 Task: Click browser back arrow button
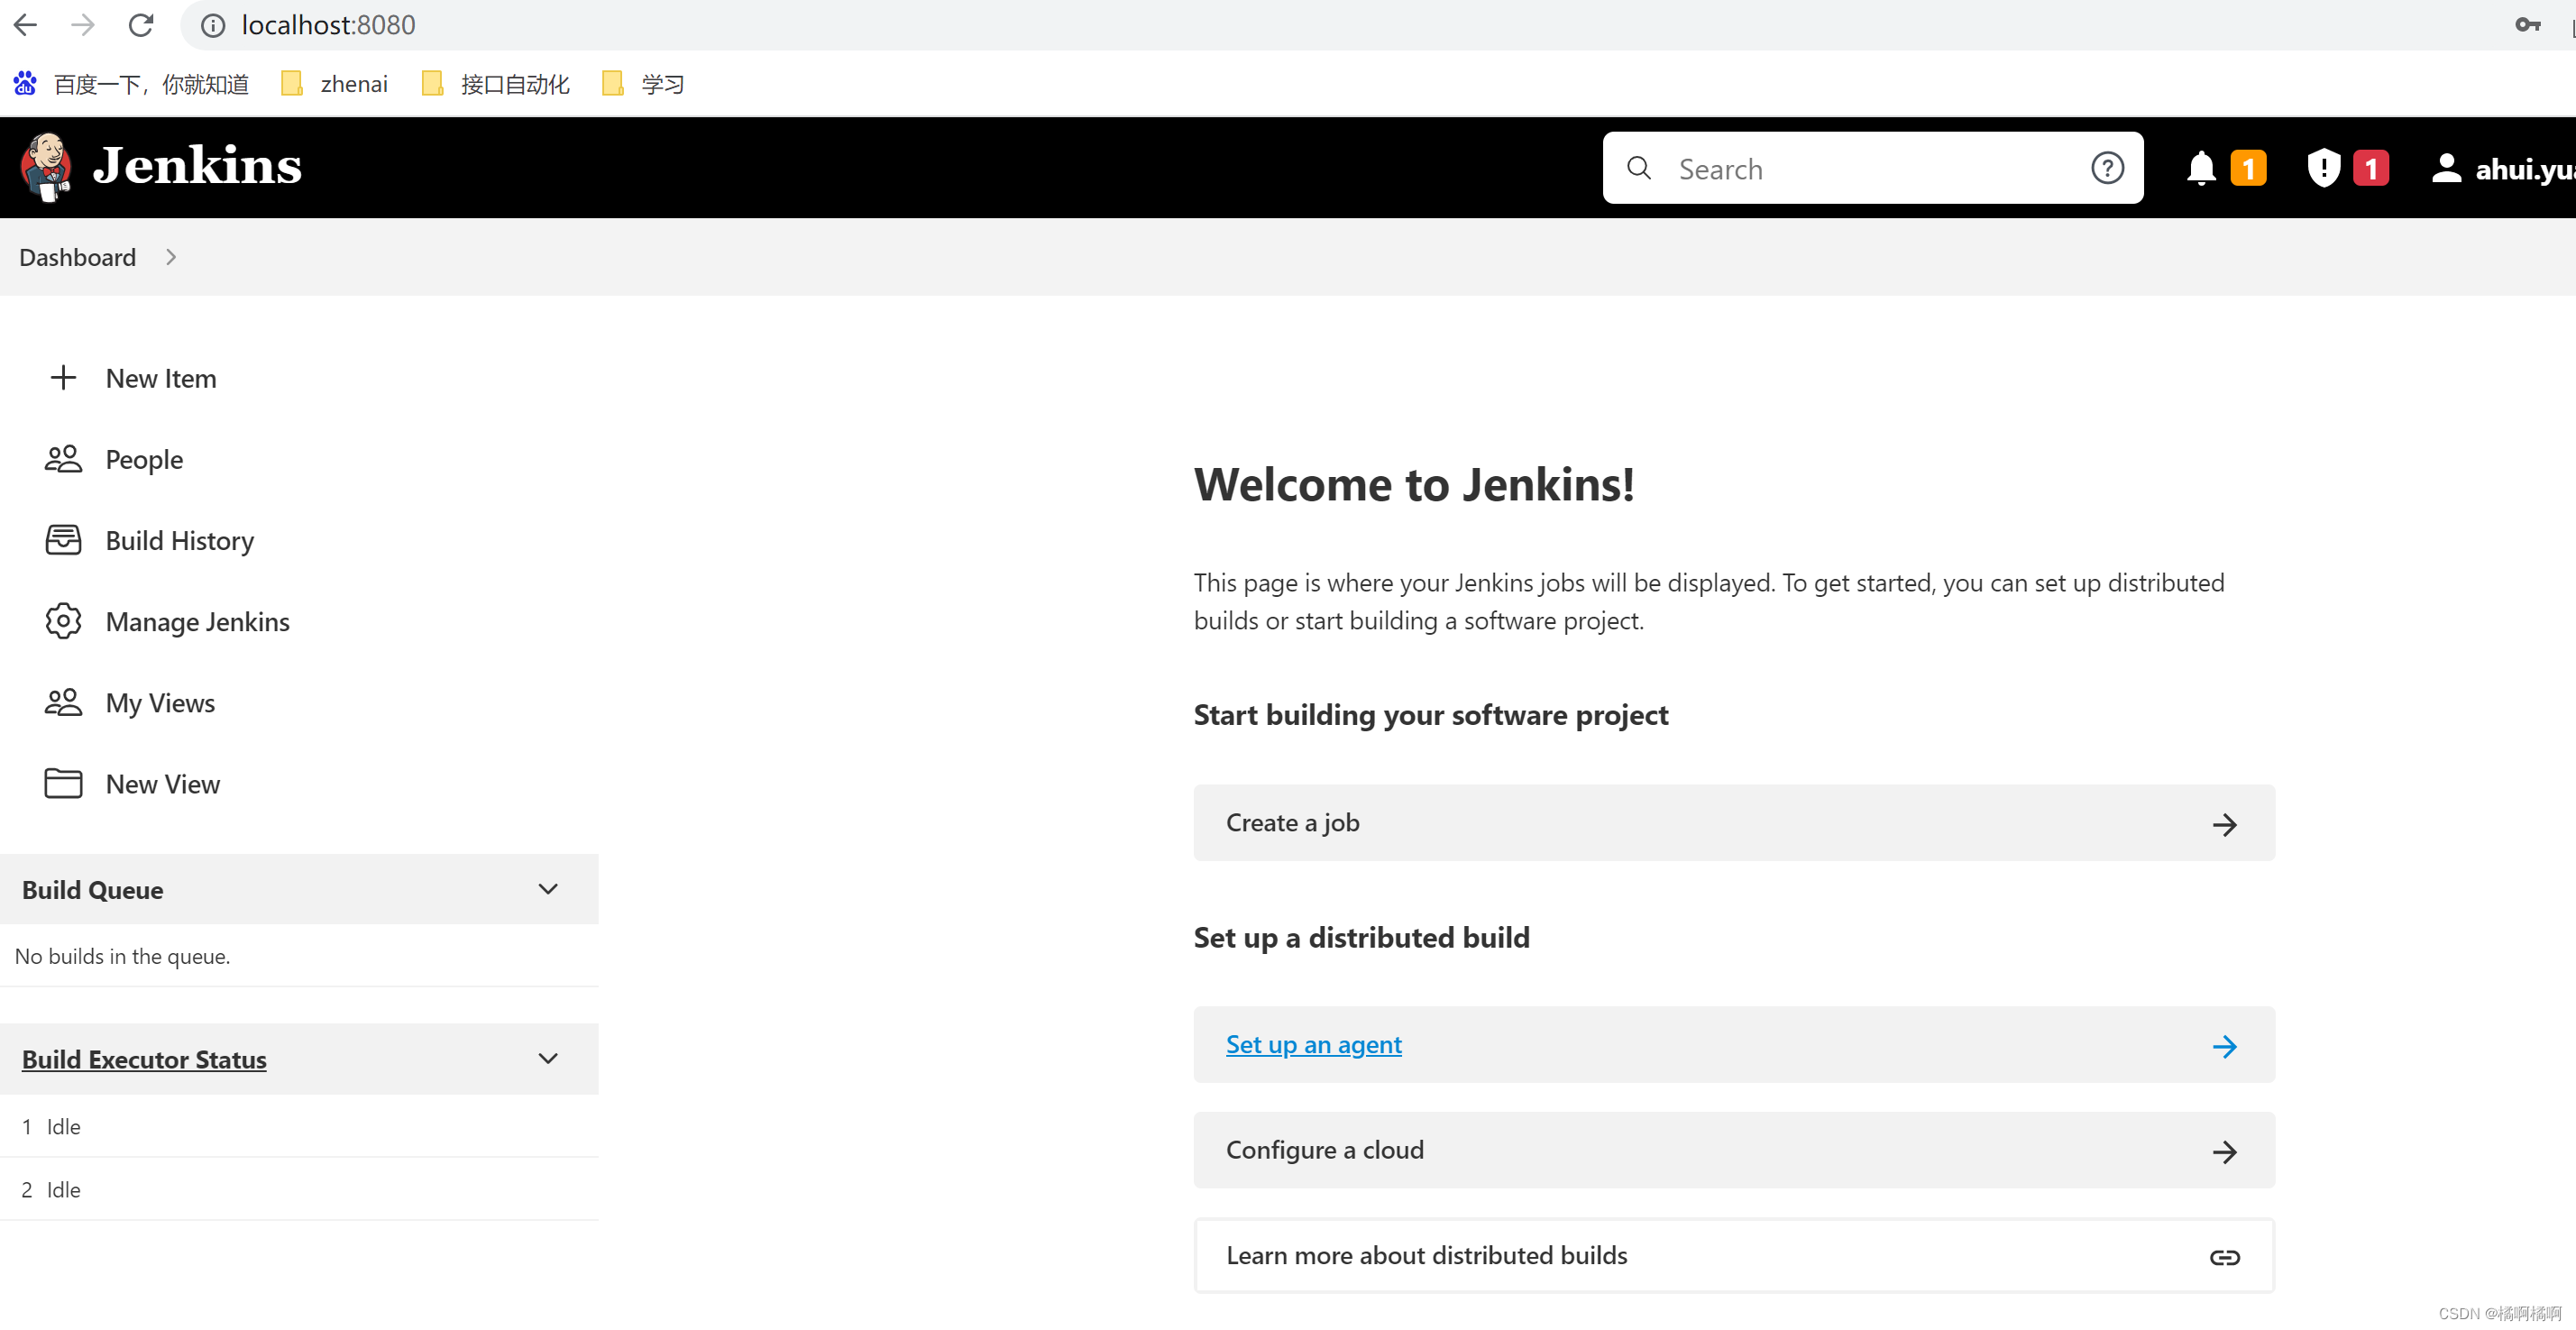tap(25, 25)
